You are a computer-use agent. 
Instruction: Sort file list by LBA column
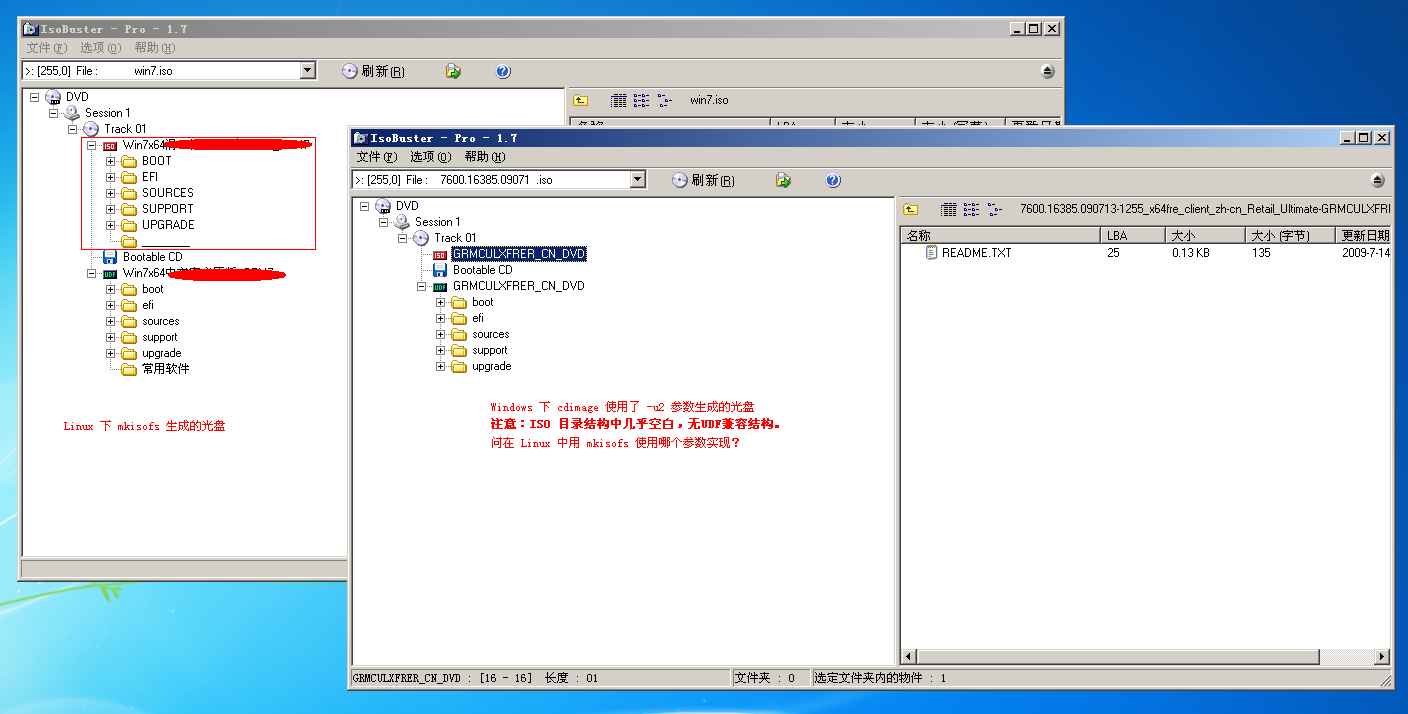tap(1130, 236)
